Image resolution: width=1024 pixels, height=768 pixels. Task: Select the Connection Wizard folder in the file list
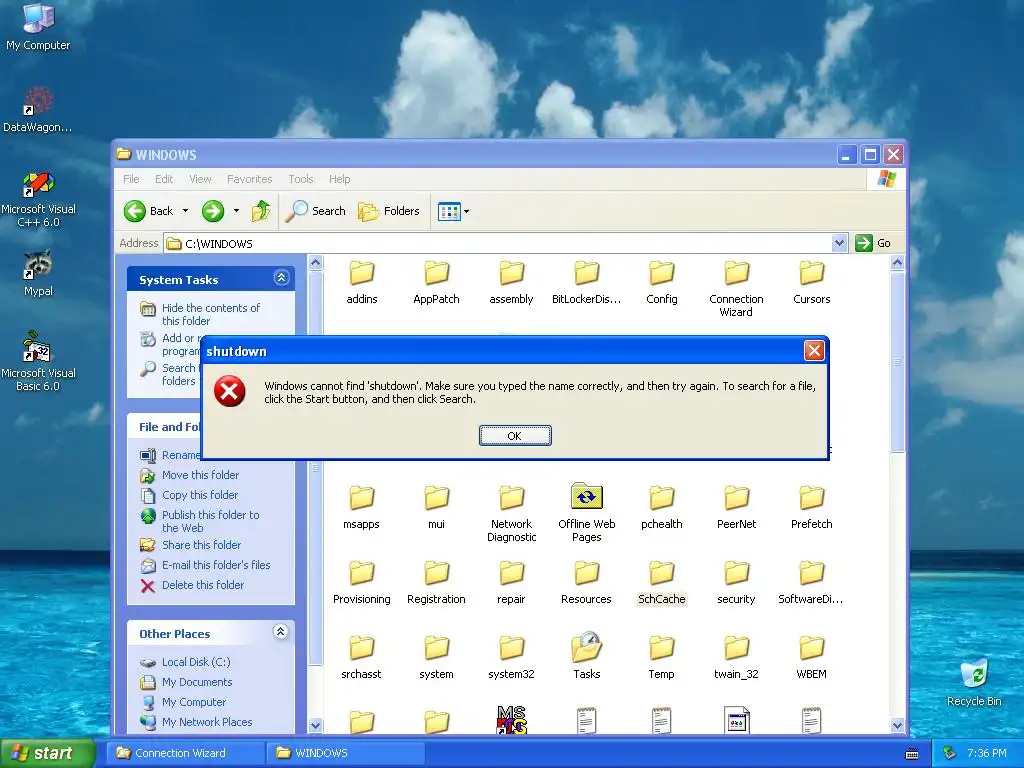(737, 289)
